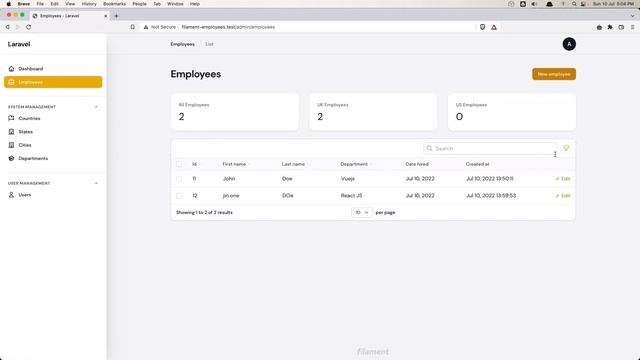Sort by the First name column header
Screen dimensions: 640x360
(x=236, y=164)
